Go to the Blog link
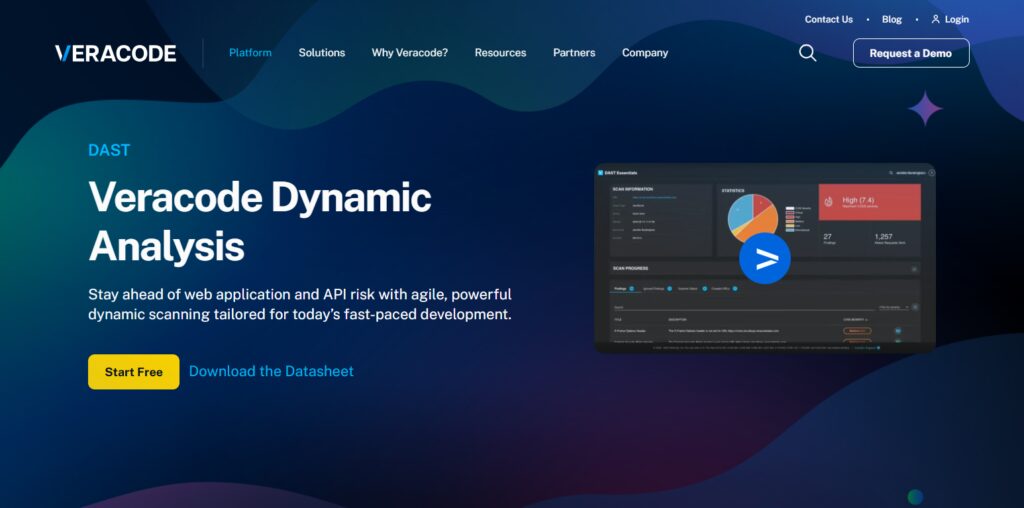1024x508 pixels. [891, 20]
